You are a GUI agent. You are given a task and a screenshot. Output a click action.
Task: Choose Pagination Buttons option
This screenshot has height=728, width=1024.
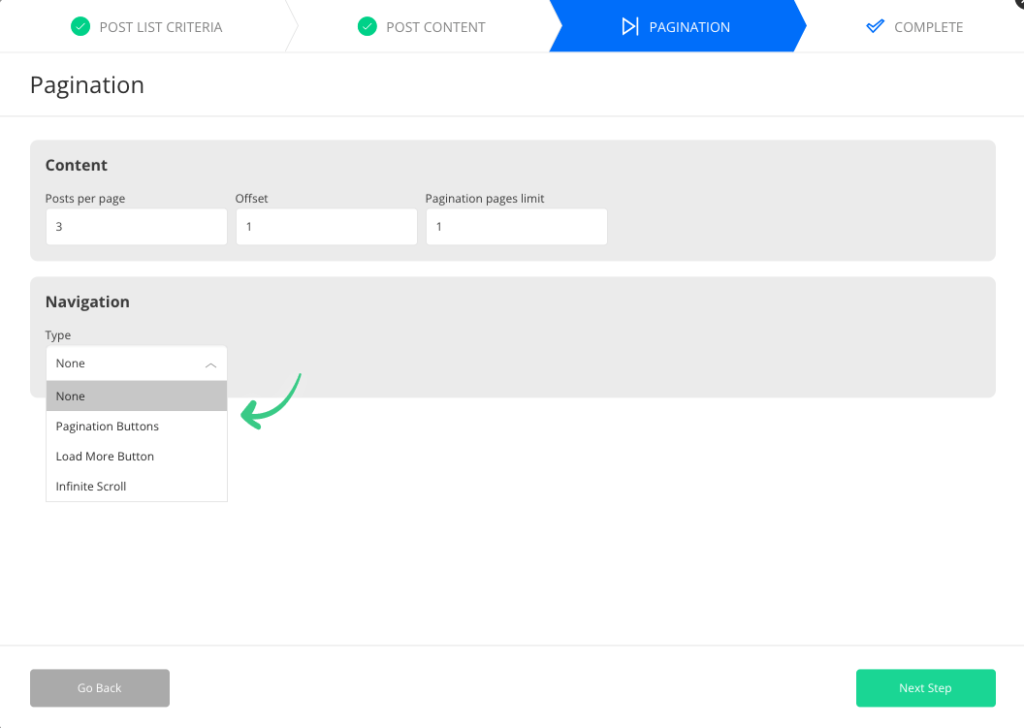[136, 426]
